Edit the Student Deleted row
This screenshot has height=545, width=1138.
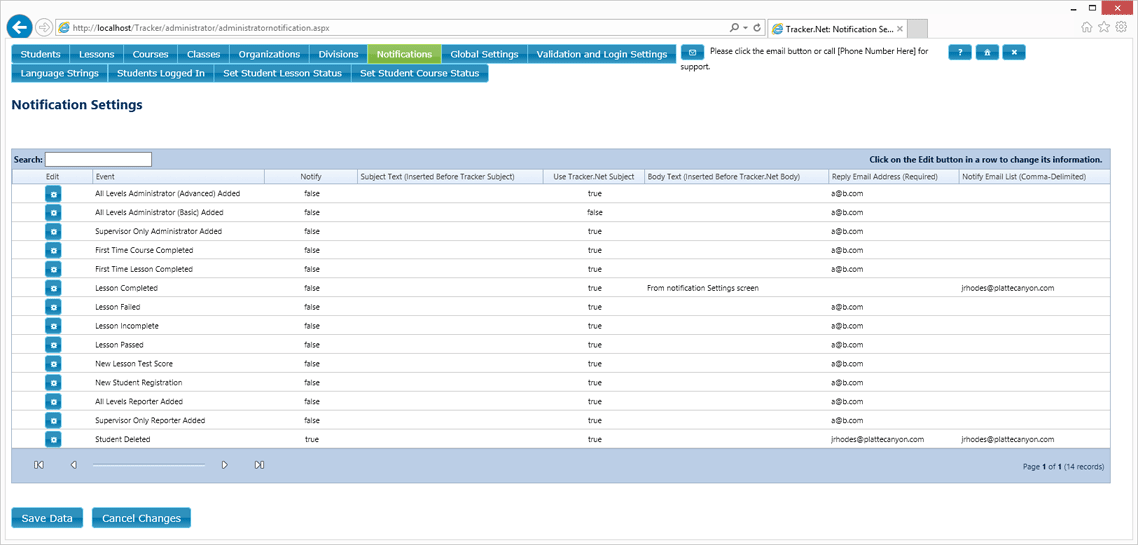point(53,439)
